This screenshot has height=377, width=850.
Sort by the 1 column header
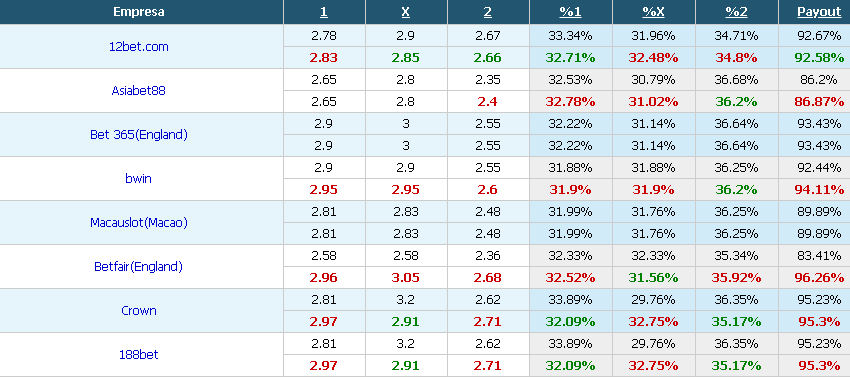click(324, 12)
